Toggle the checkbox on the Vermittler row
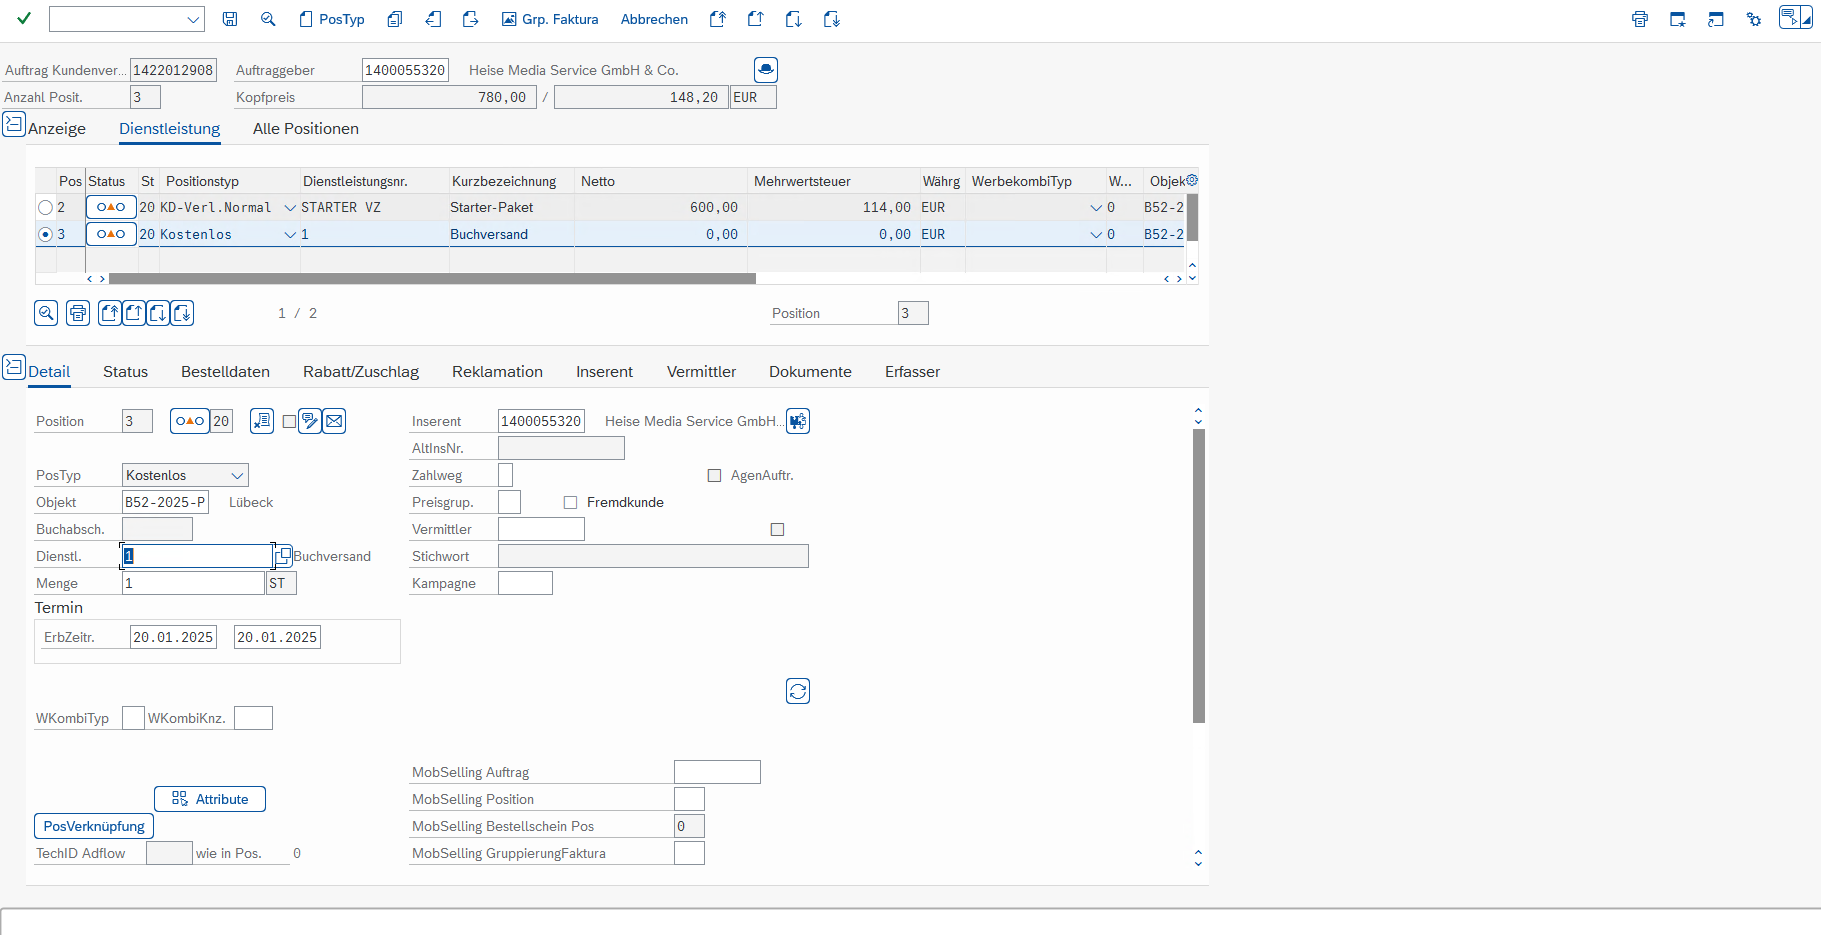Screen dimensions: 1821x935 click(x=777, y=529)
